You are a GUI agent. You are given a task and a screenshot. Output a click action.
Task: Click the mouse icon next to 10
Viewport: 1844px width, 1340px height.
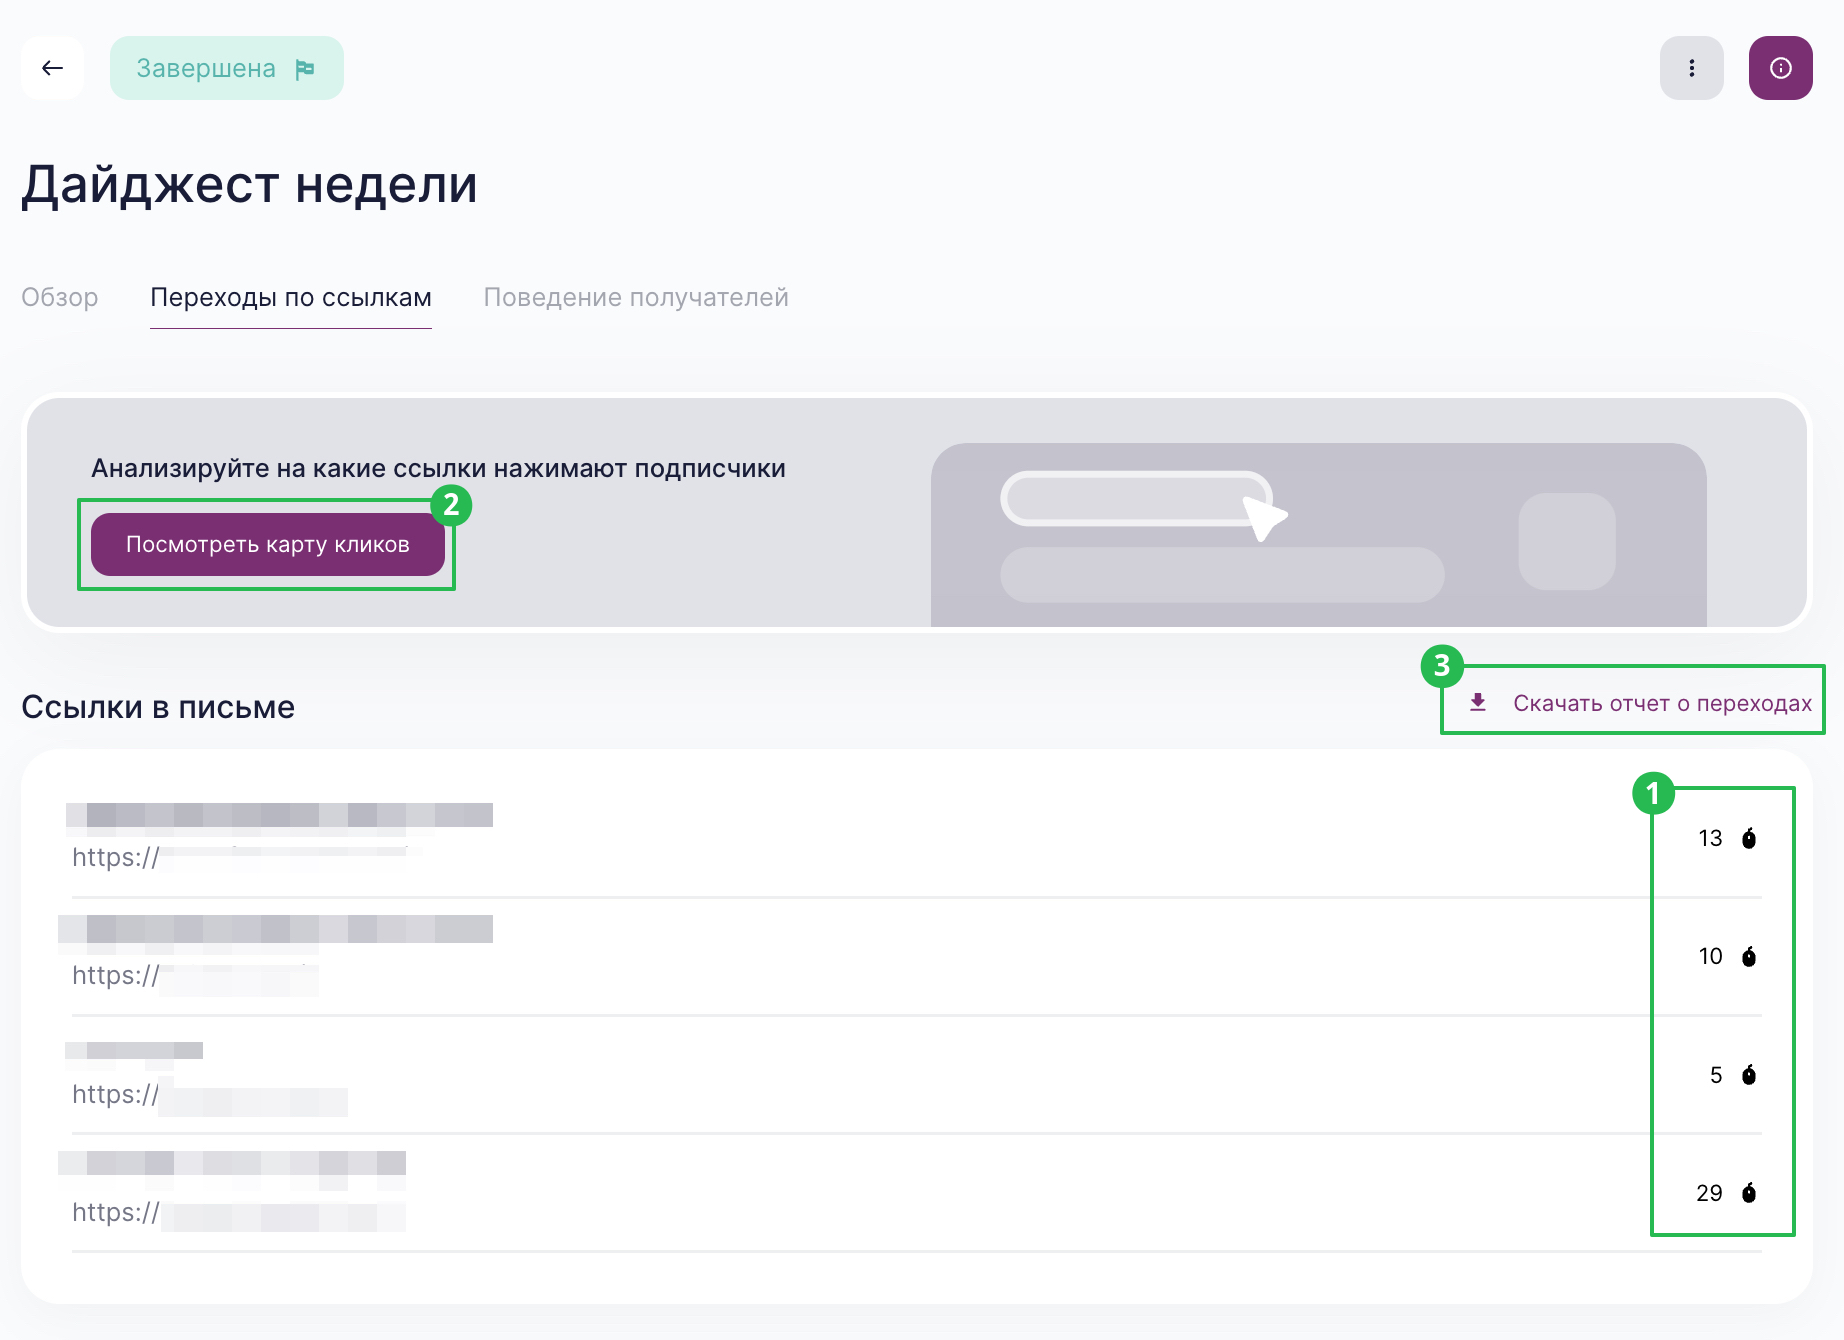(1749, 957)
